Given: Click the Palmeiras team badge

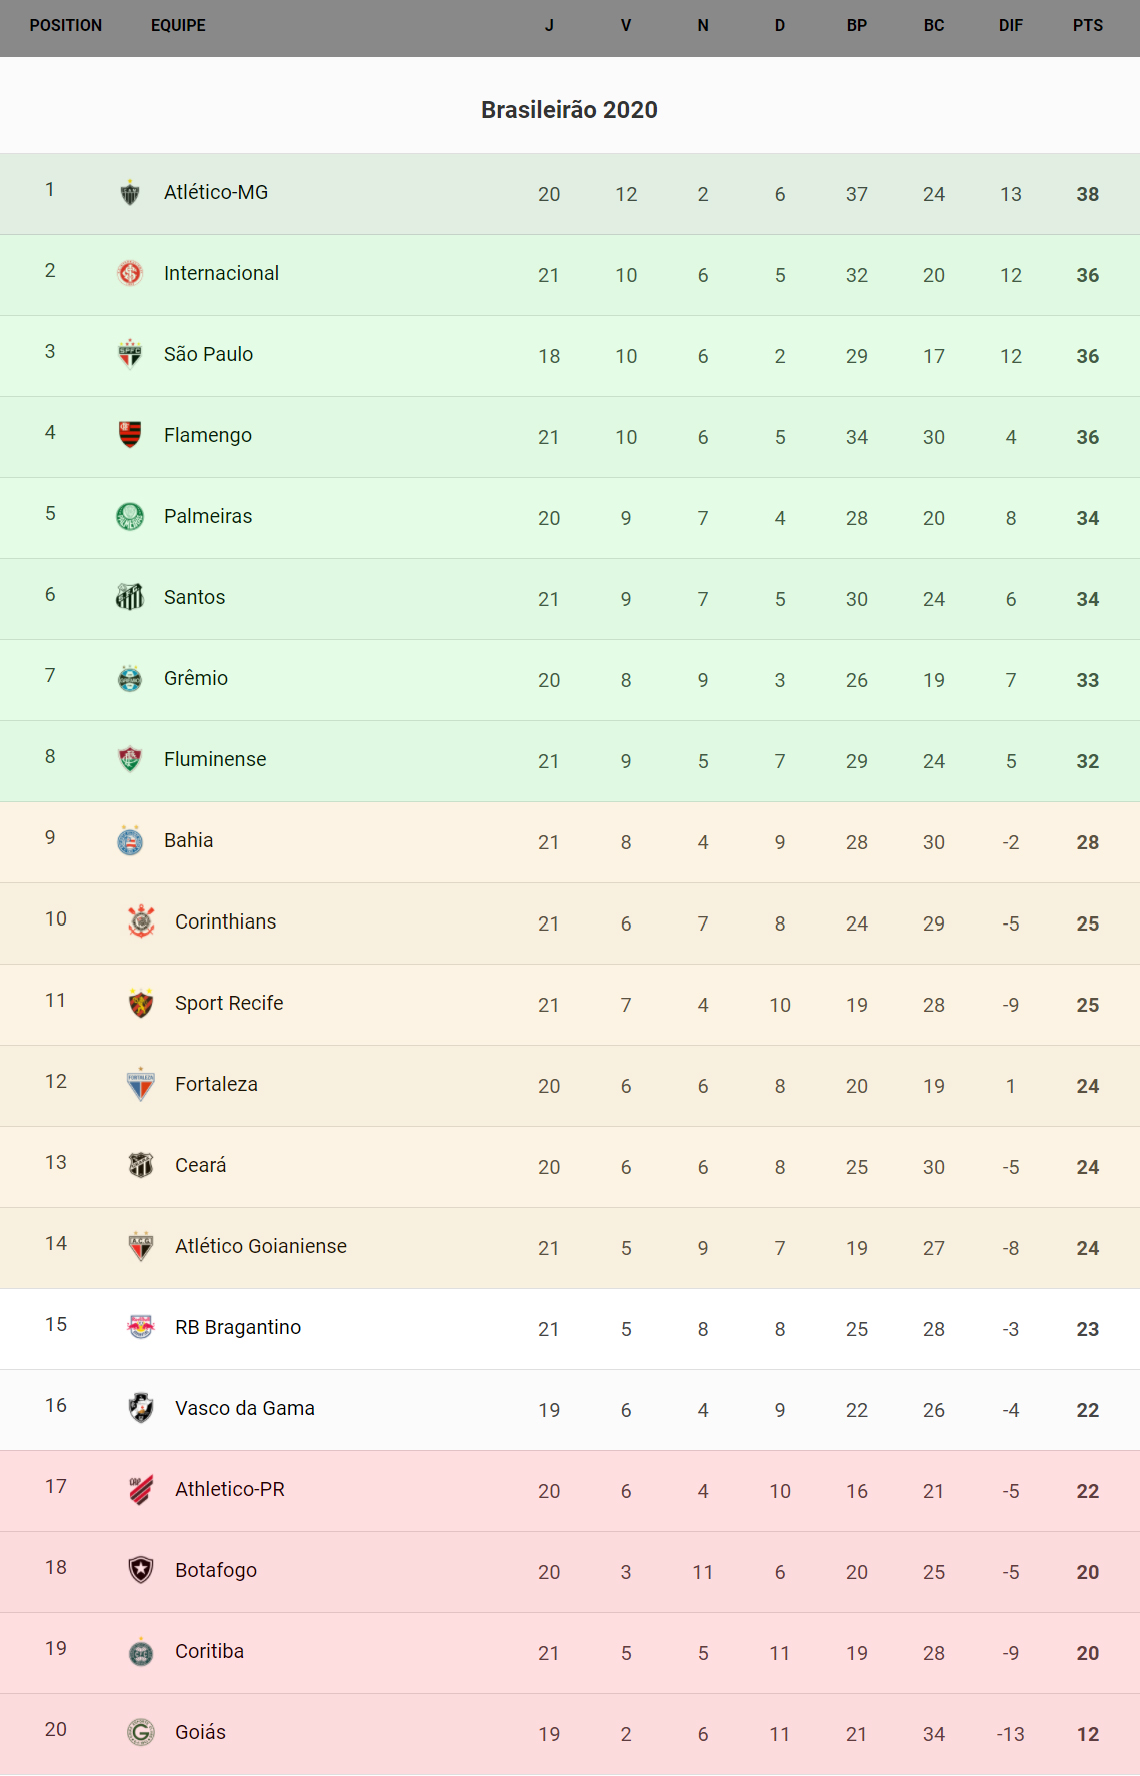Looking at the screenshot, I should [130, 516].
